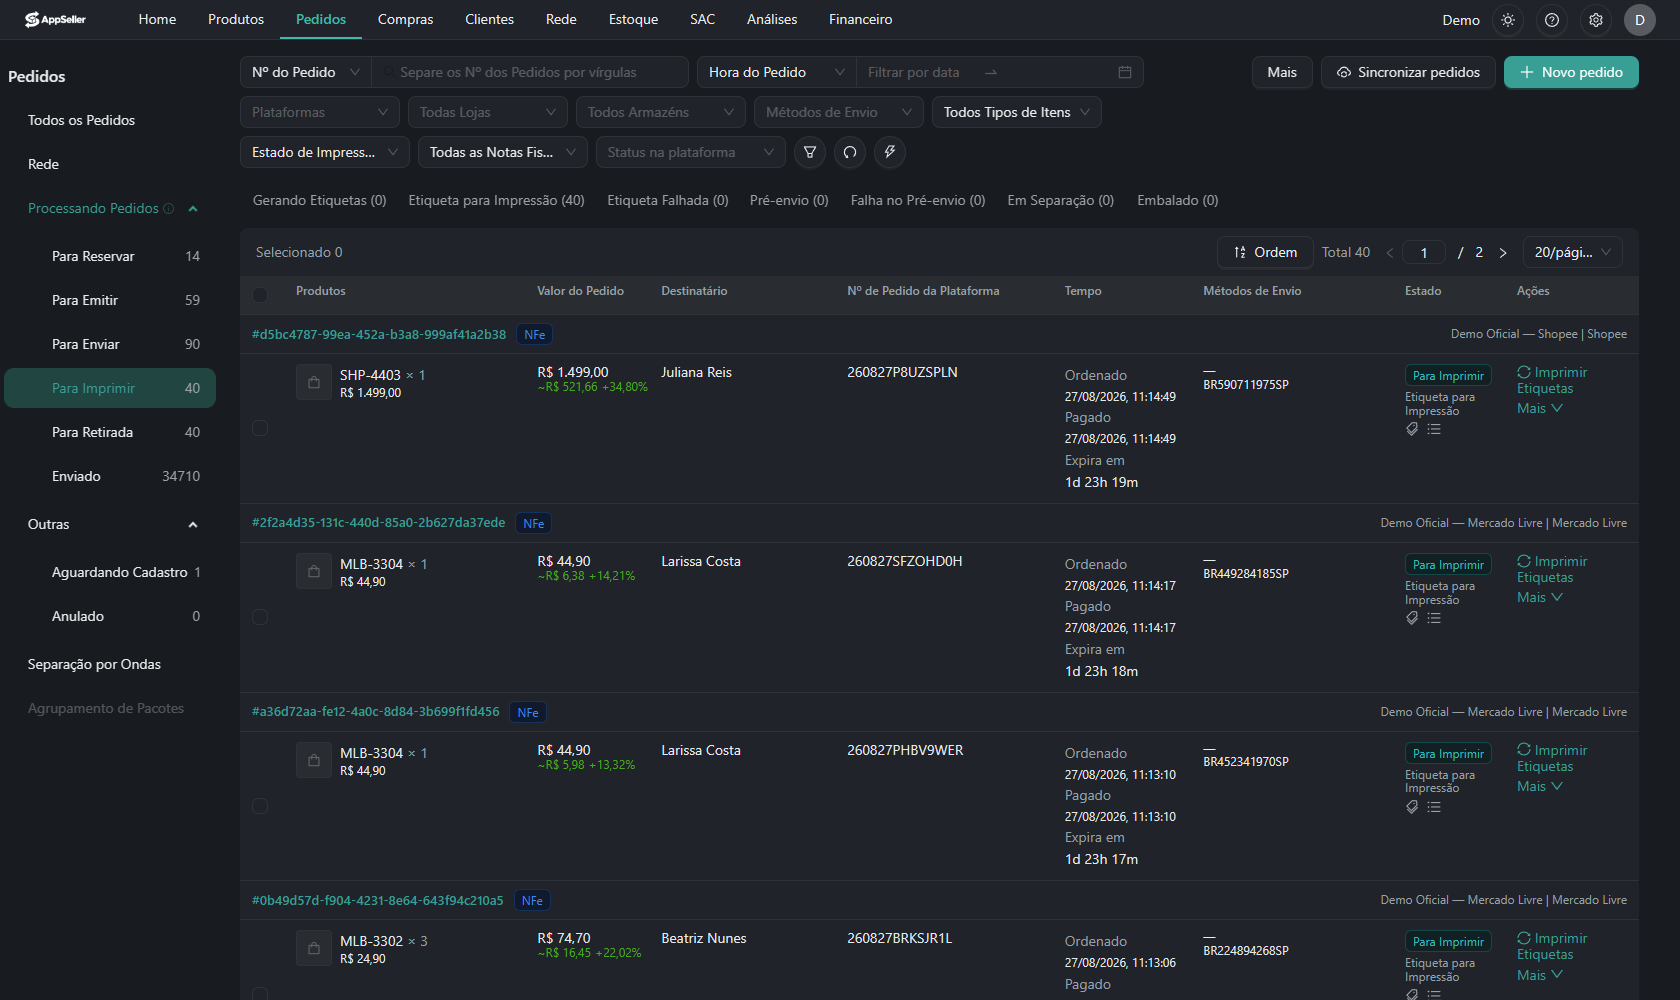1680x1000 pixels.
Task: Switch to Etiqueta para Impressão (40) tab
Action: click(496, 200)
